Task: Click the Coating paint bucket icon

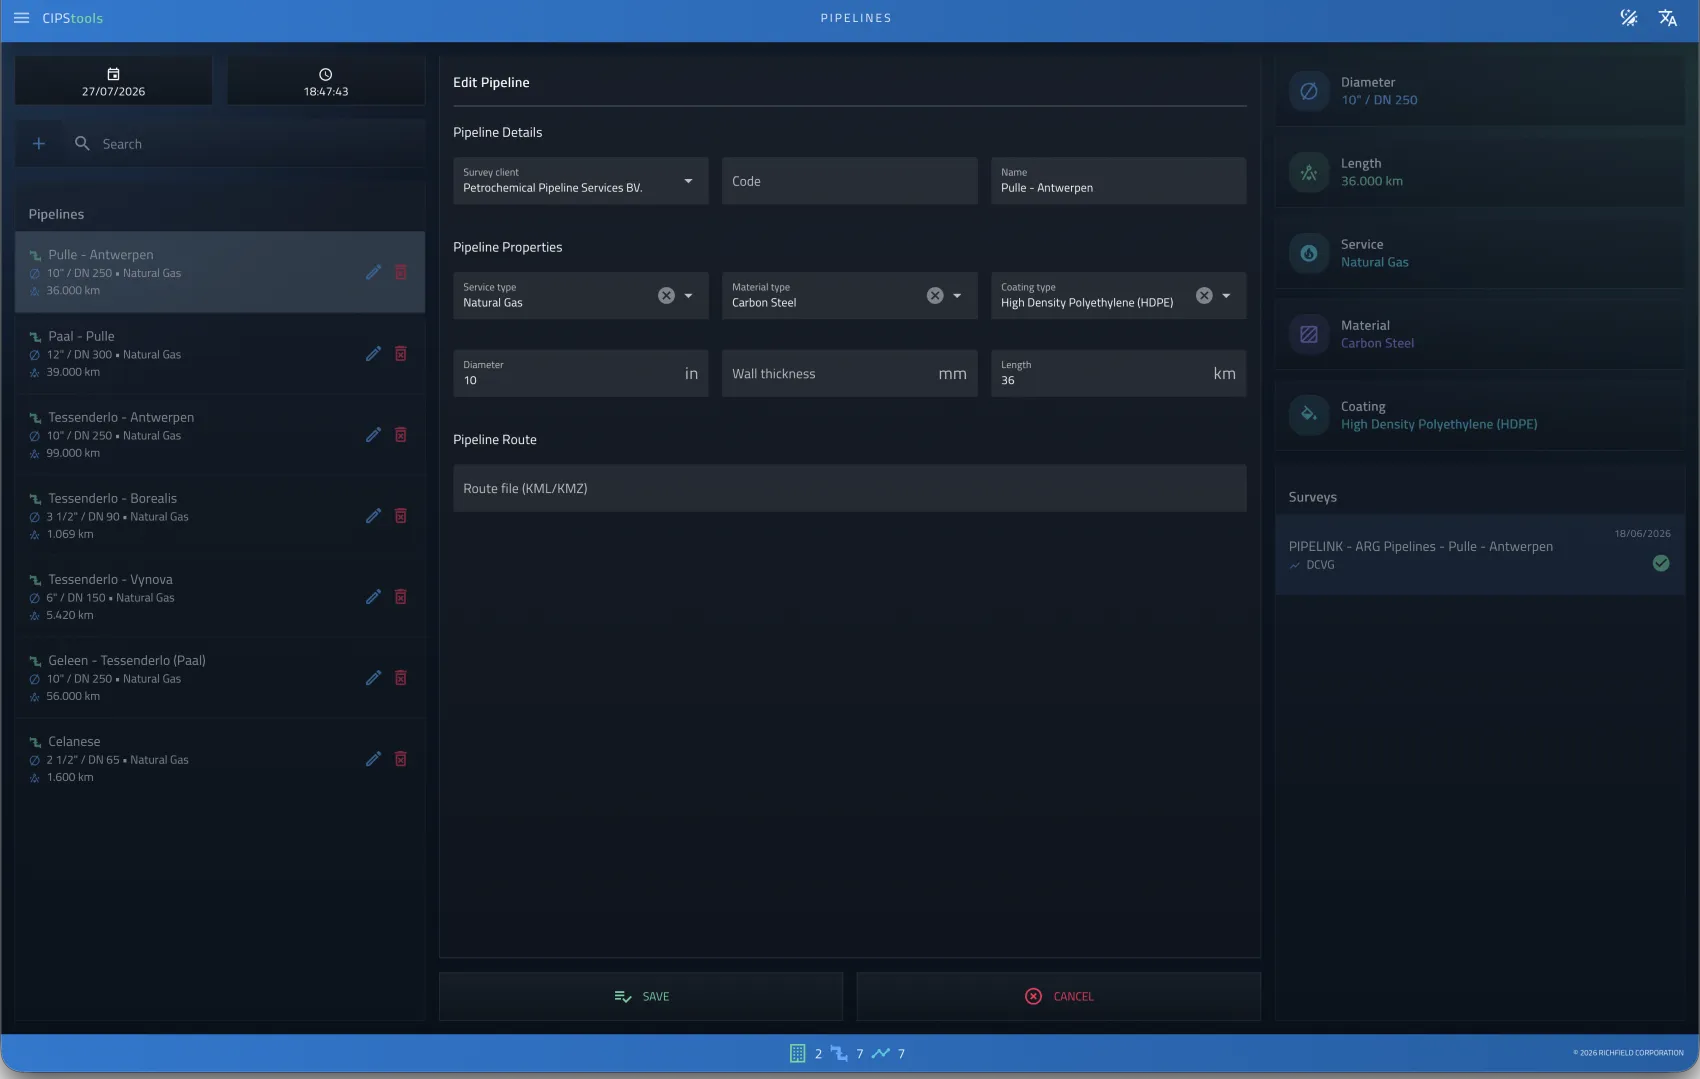Action: (x=1309, y=415)
